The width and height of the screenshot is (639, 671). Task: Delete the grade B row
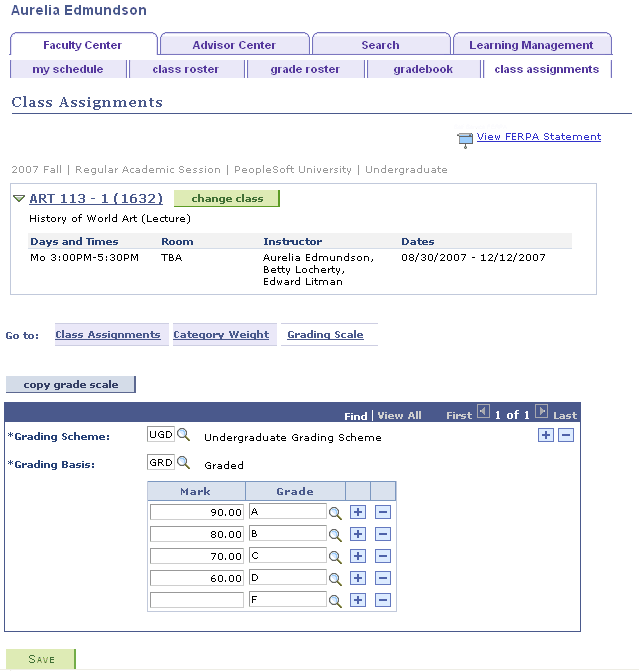(x=383, y=534)
